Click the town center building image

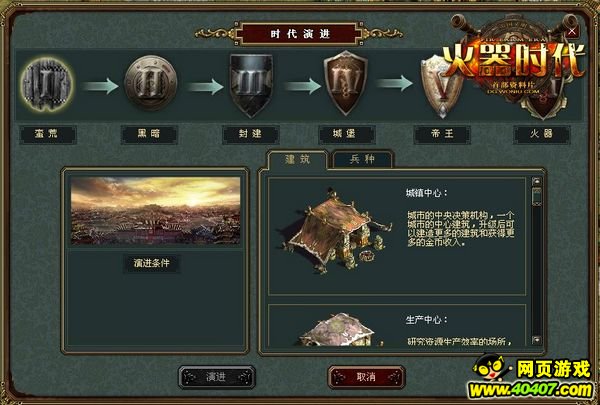pyautogui.click(x=337, y=231)
